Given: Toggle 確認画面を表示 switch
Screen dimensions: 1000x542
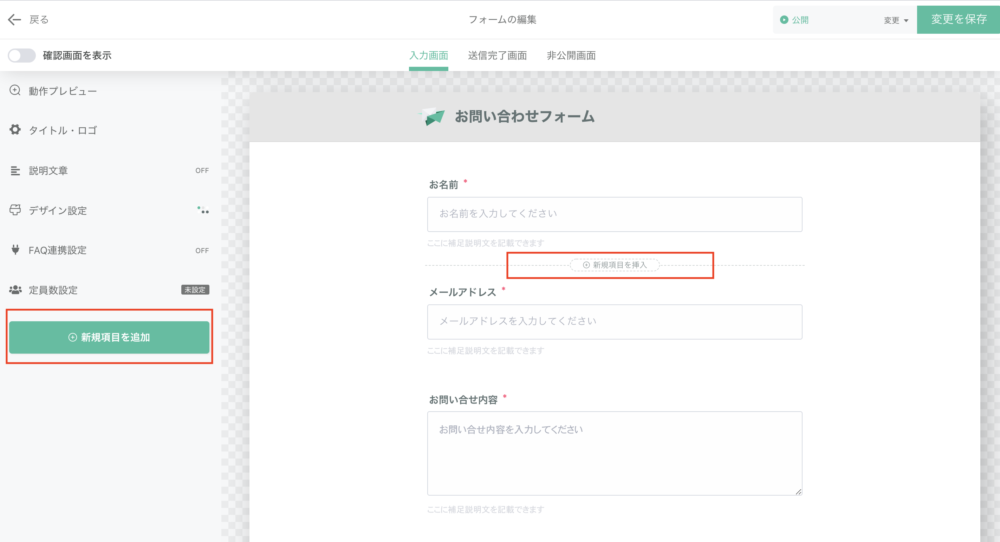Looking at the screenshot, I should tap(22, 55).
